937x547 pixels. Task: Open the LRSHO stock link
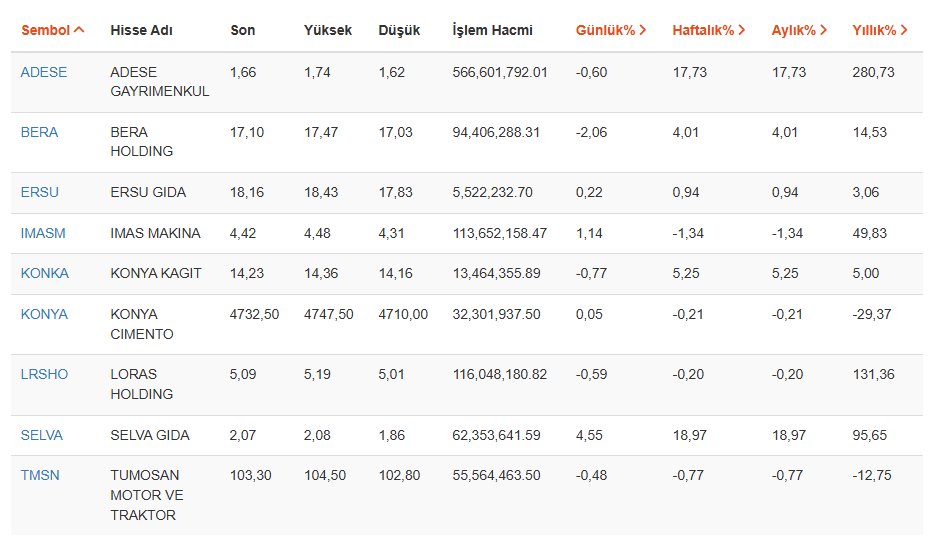[44, 374]
